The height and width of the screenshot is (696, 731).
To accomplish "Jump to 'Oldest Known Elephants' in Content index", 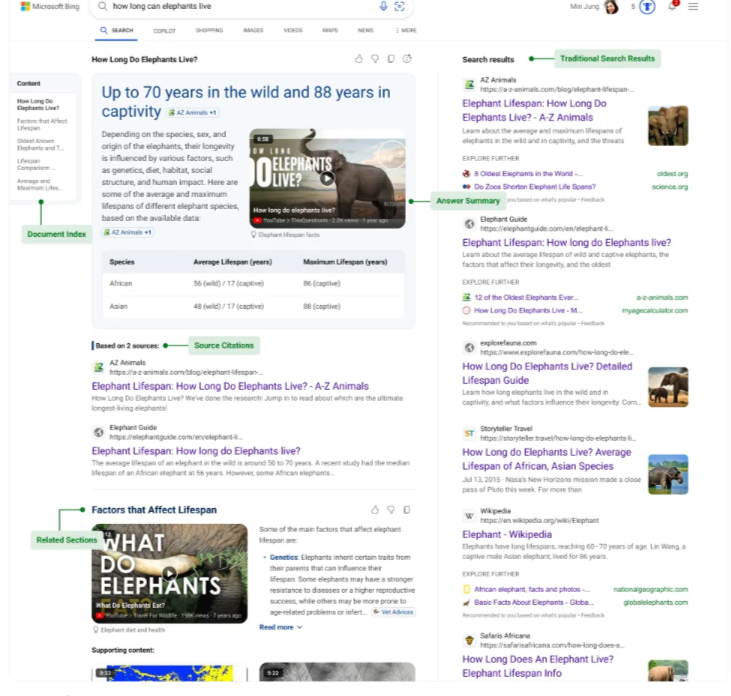I will [40, 145].
